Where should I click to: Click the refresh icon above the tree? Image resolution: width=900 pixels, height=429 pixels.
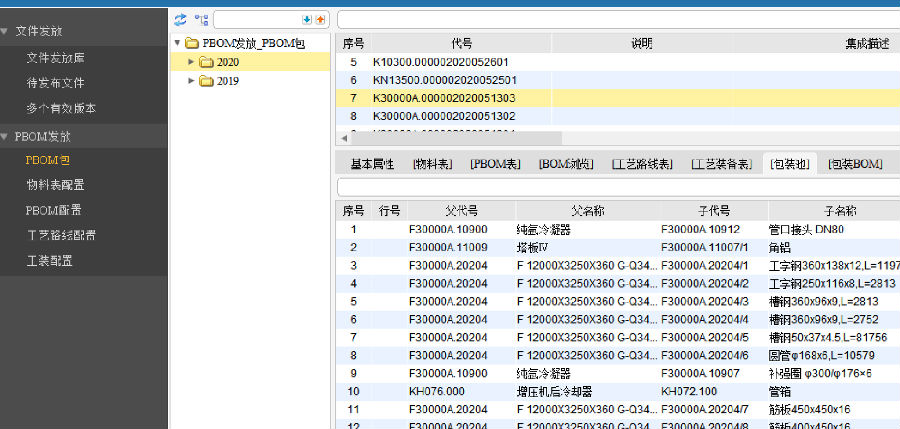[x=180, y=19]
